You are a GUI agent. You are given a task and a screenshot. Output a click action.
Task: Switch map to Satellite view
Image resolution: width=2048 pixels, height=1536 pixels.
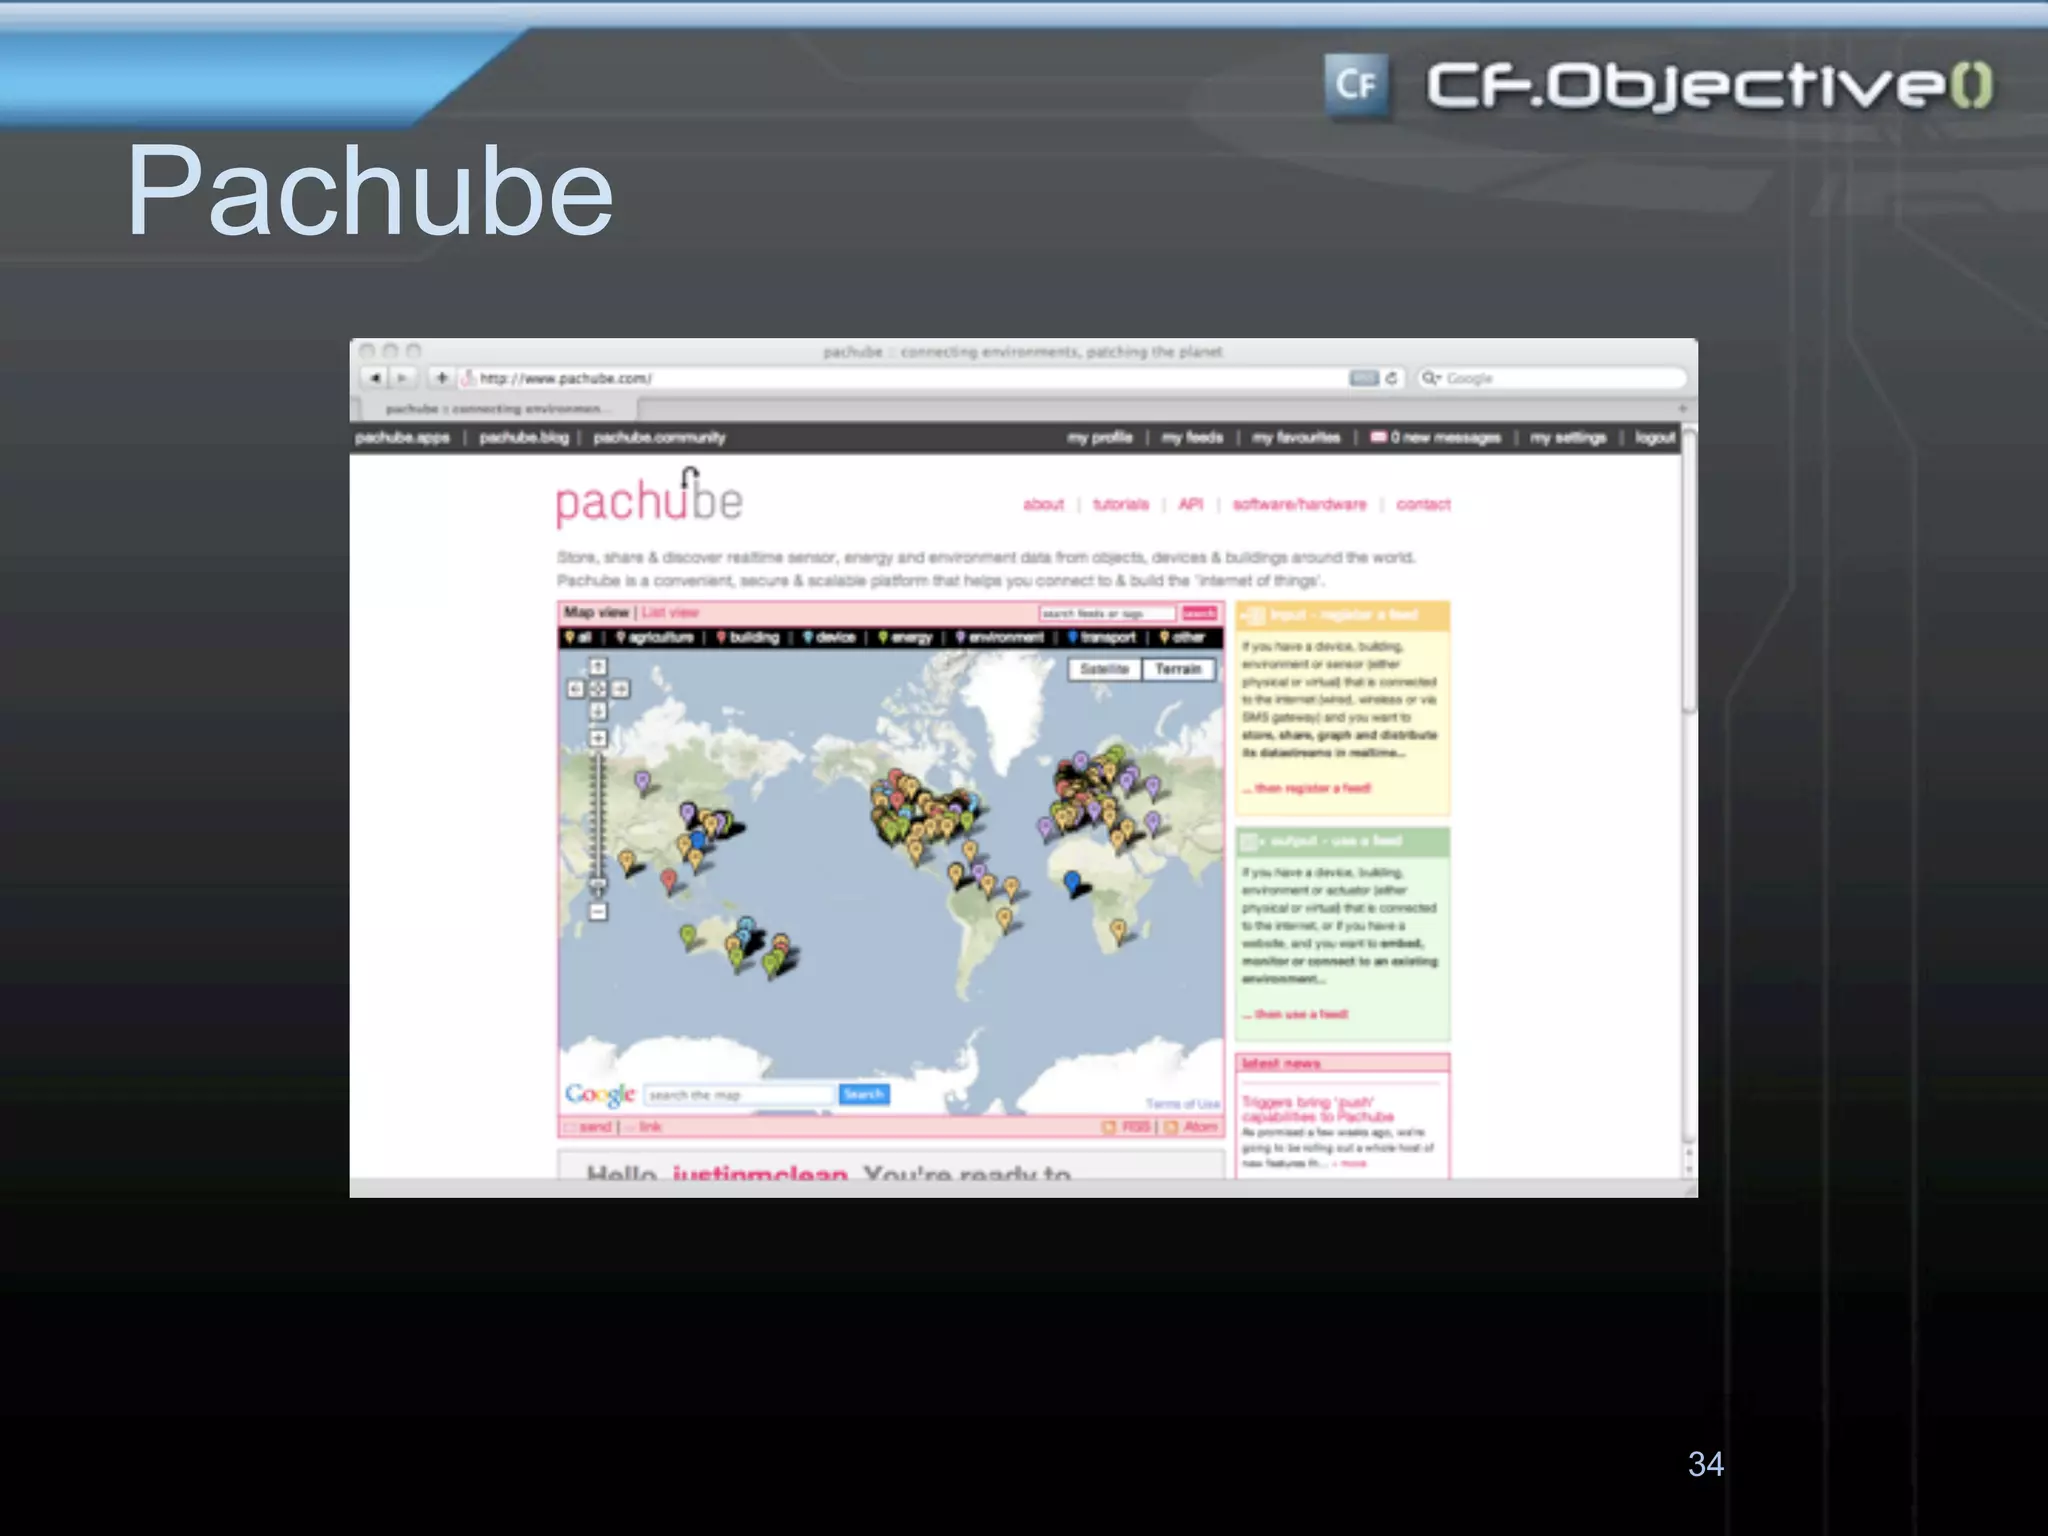pyautogui.click(x=1104, y=669)
